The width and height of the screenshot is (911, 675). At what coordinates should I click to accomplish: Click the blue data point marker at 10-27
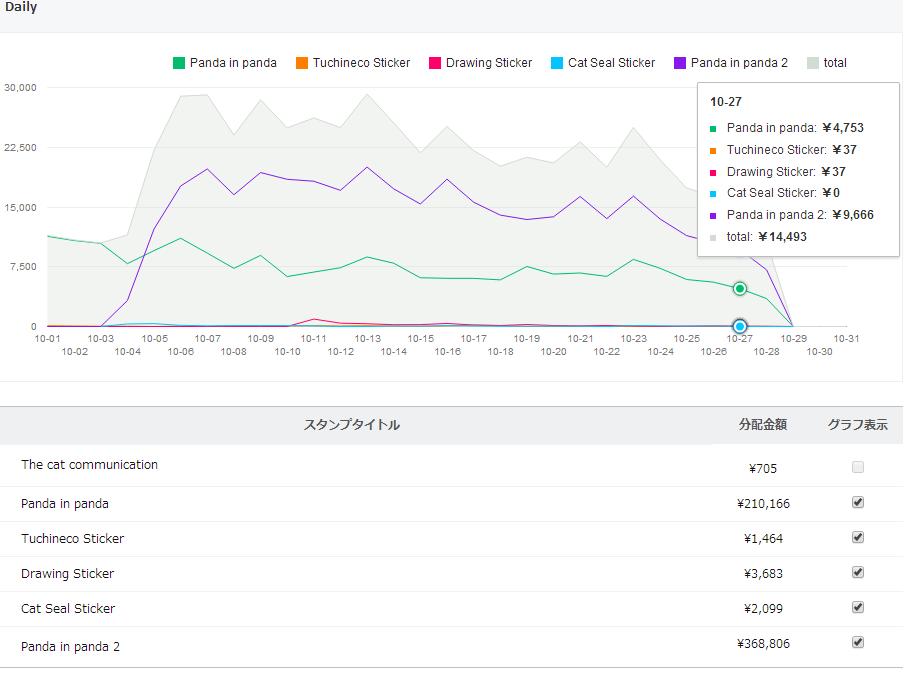(x=740, y=326)
